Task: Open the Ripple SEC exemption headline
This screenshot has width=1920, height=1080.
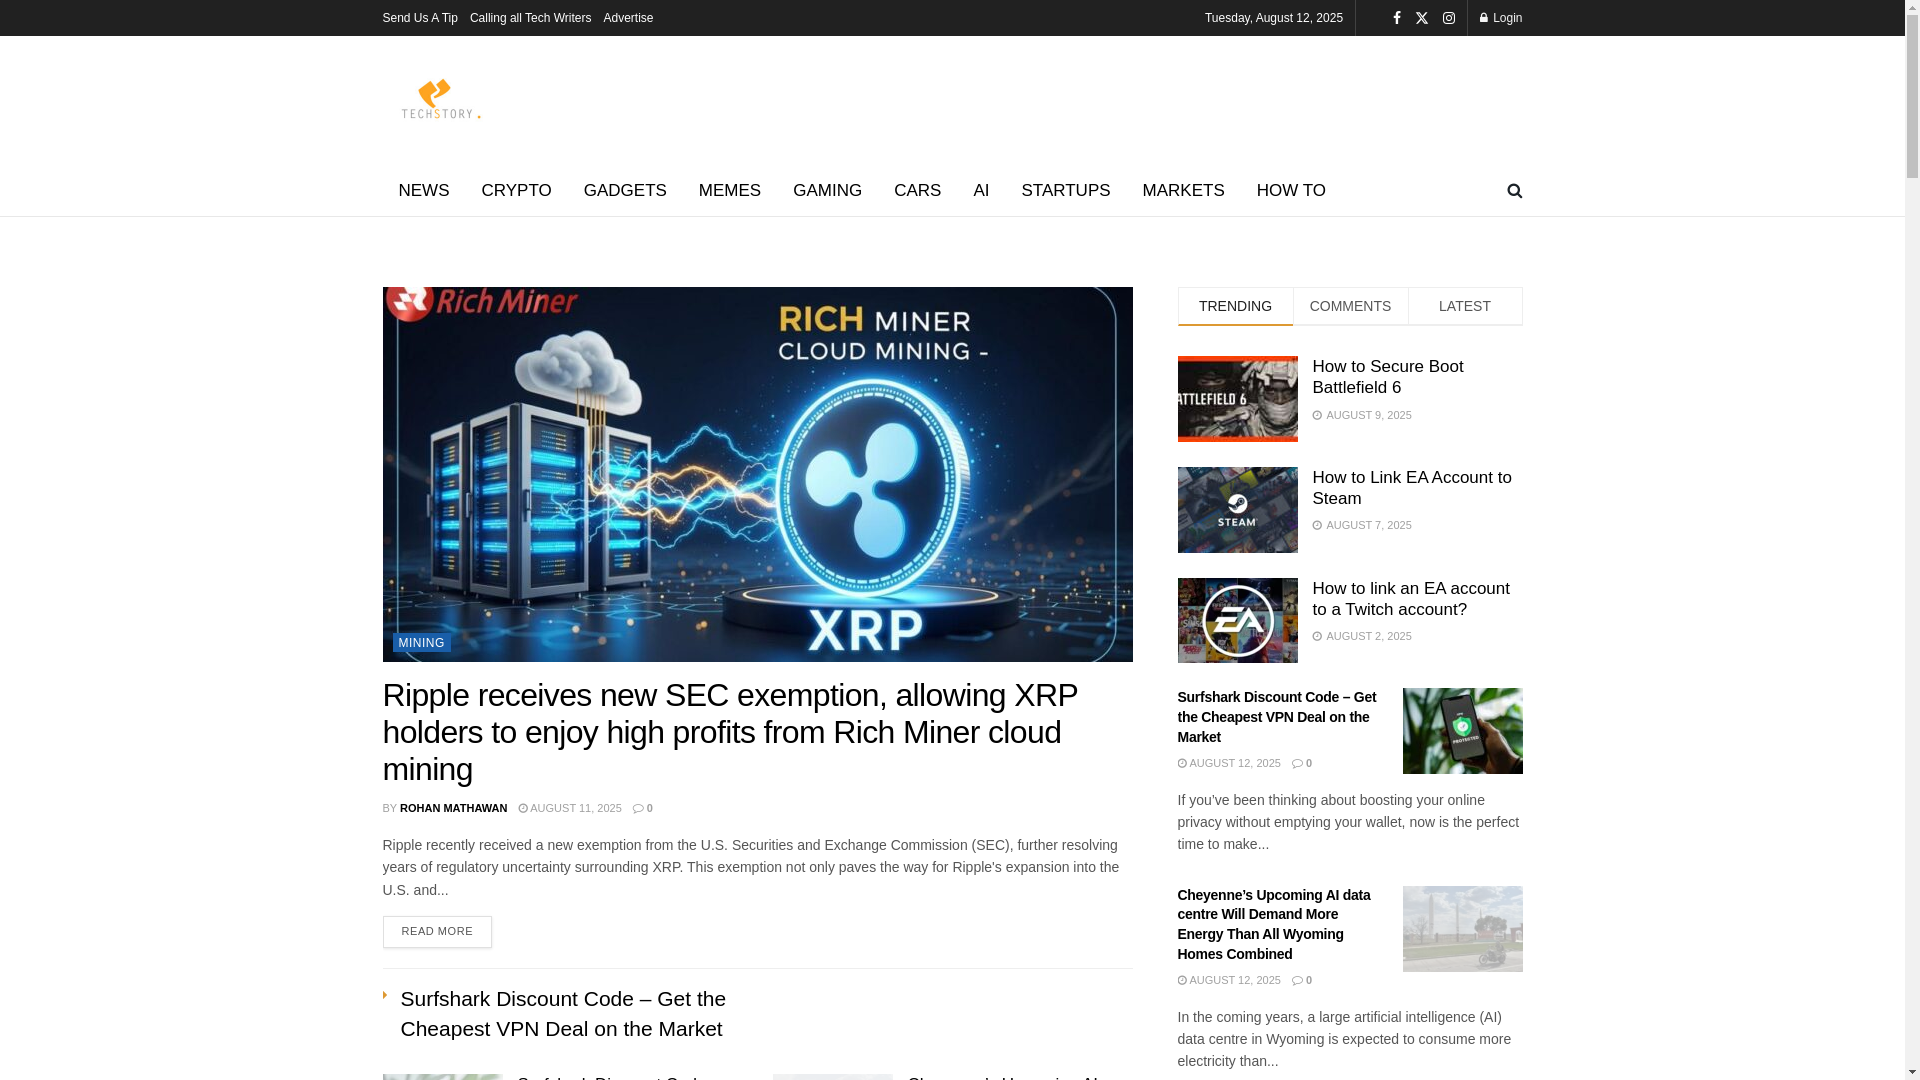Action: [x=730, y=732]
